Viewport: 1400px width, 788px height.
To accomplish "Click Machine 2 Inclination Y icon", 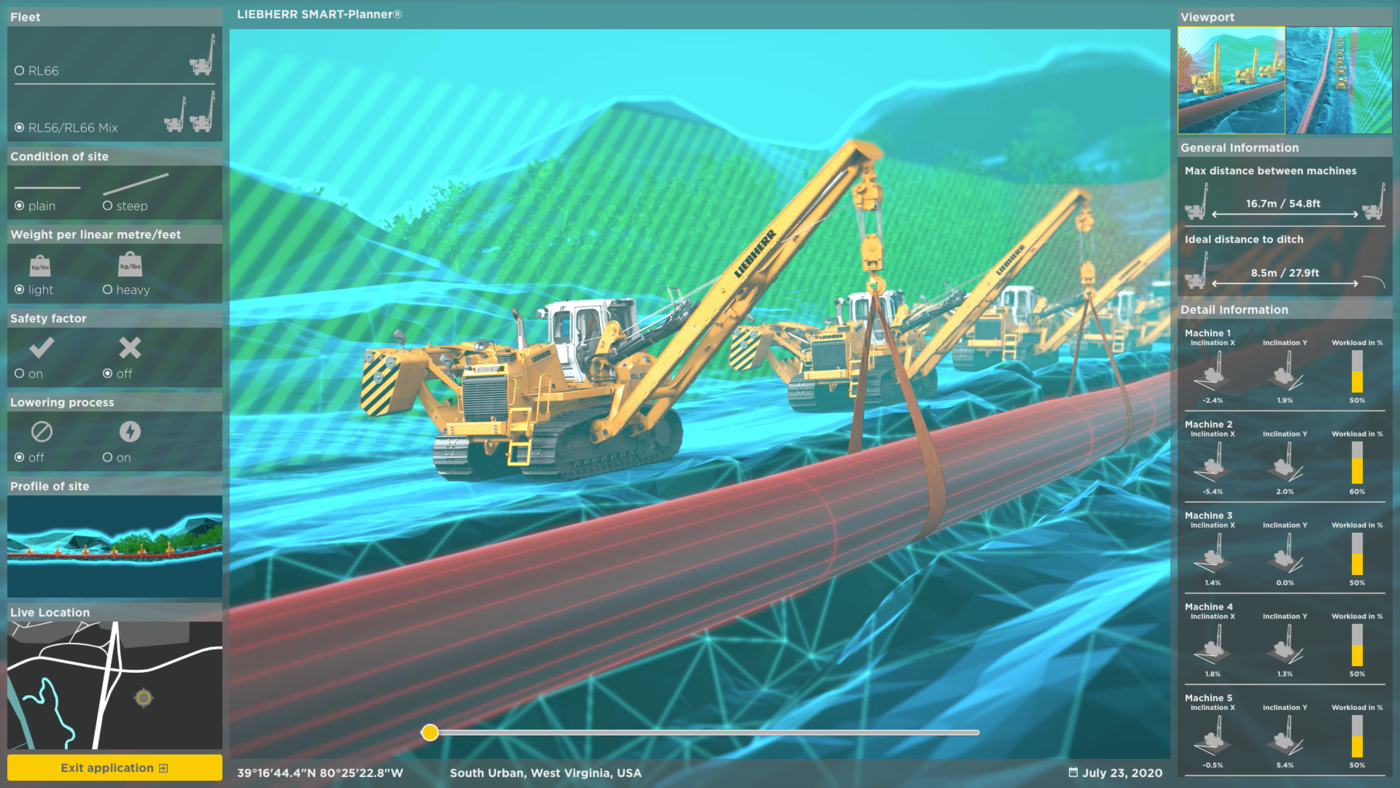I will [1285, 463].
